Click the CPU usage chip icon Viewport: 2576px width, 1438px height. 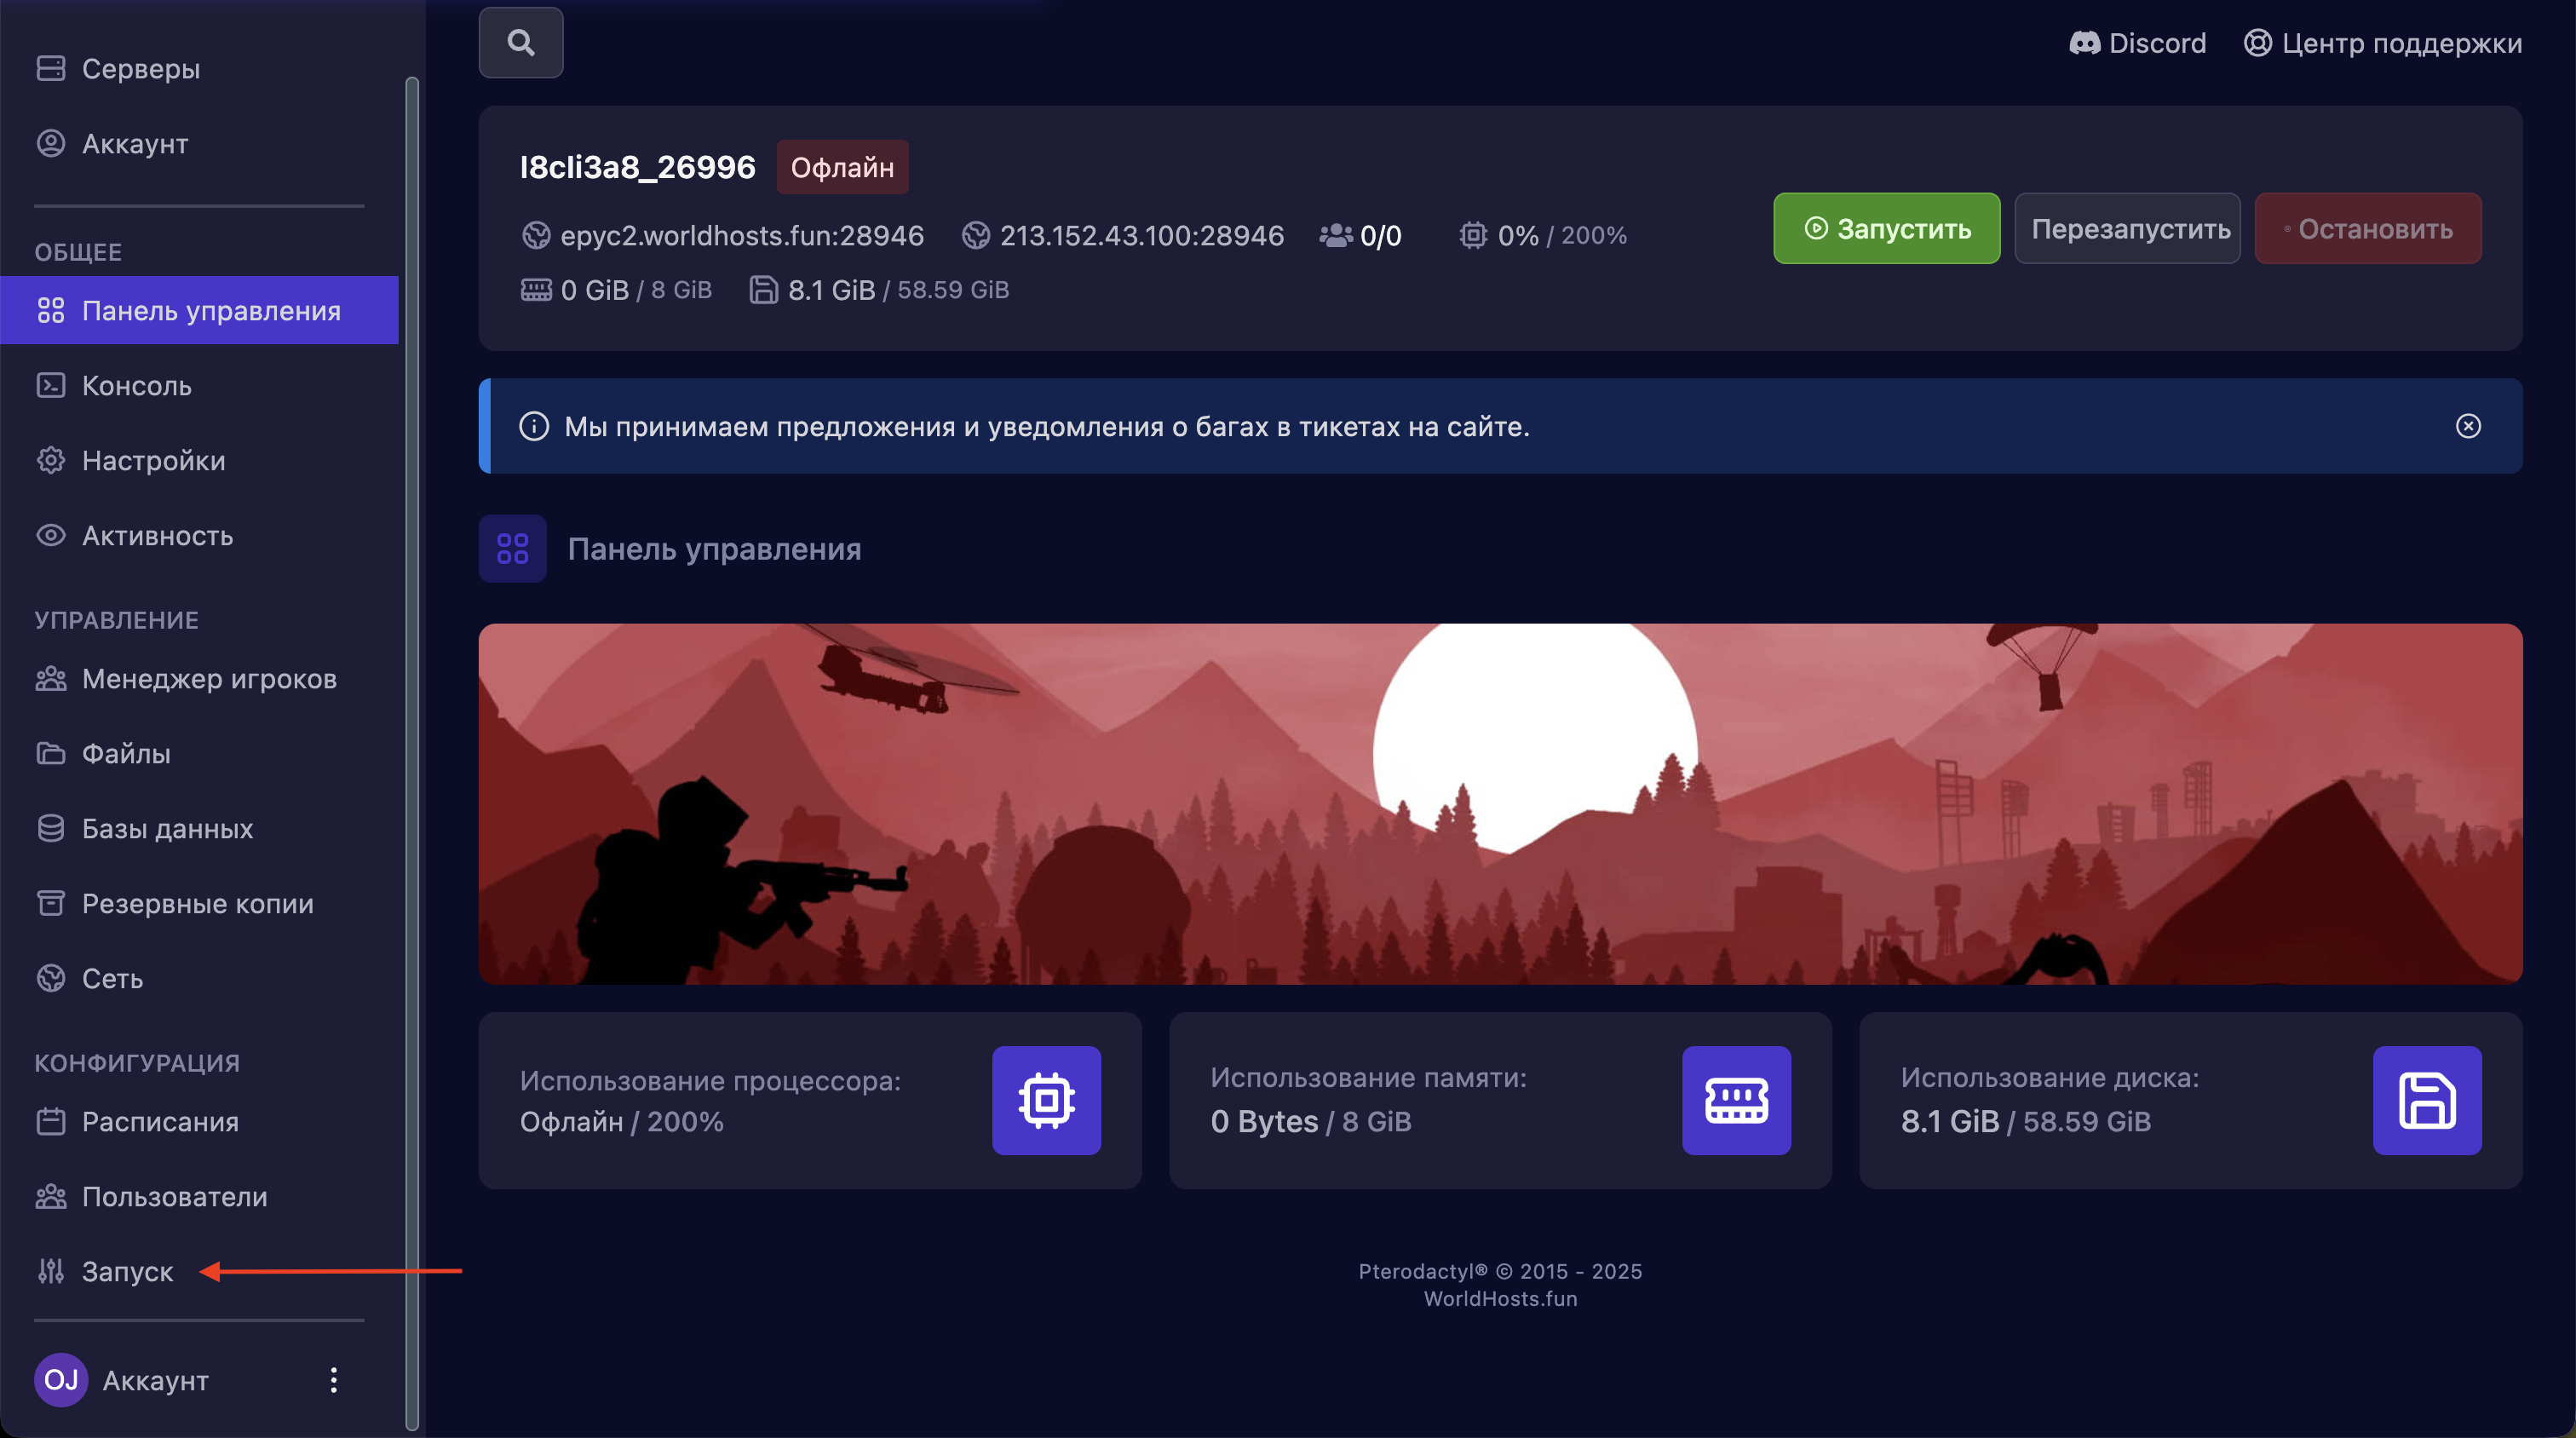[x=1046, y=1100]
